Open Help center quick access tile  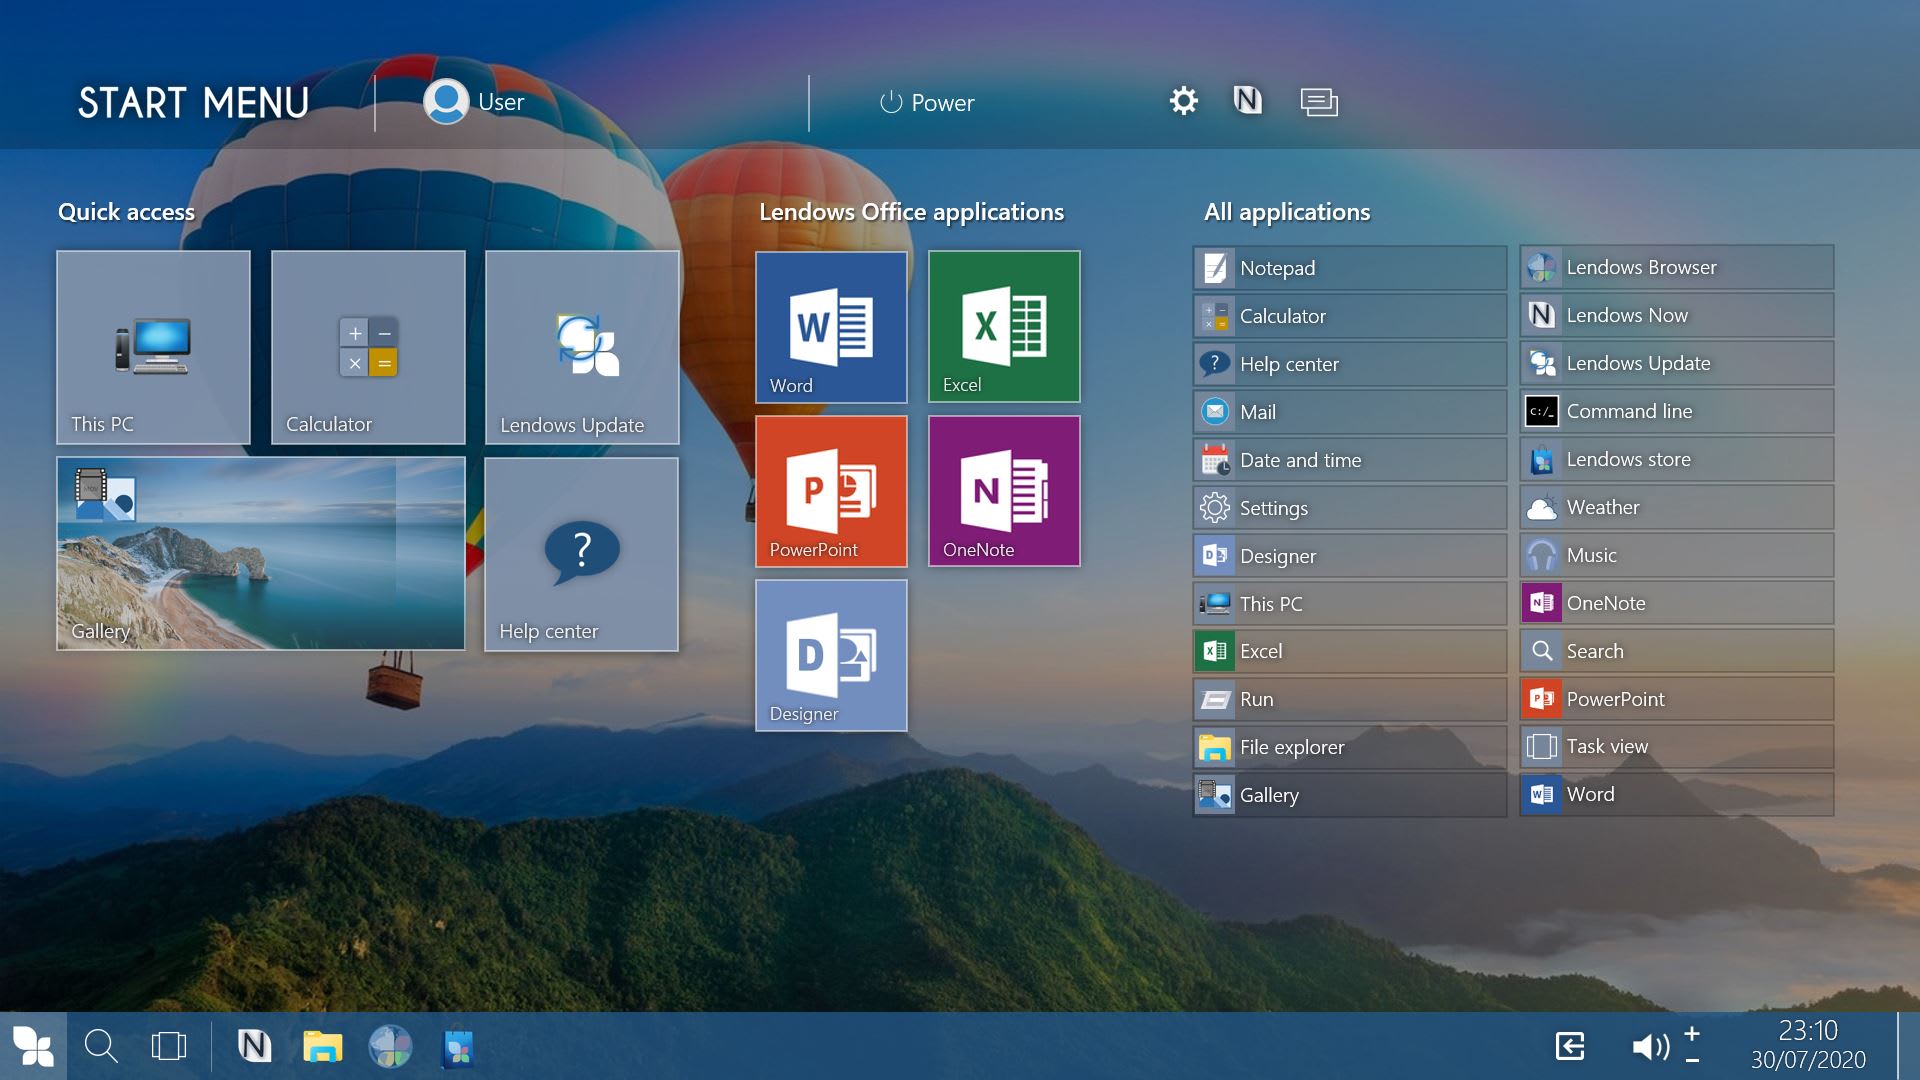(x=582, y=554)
